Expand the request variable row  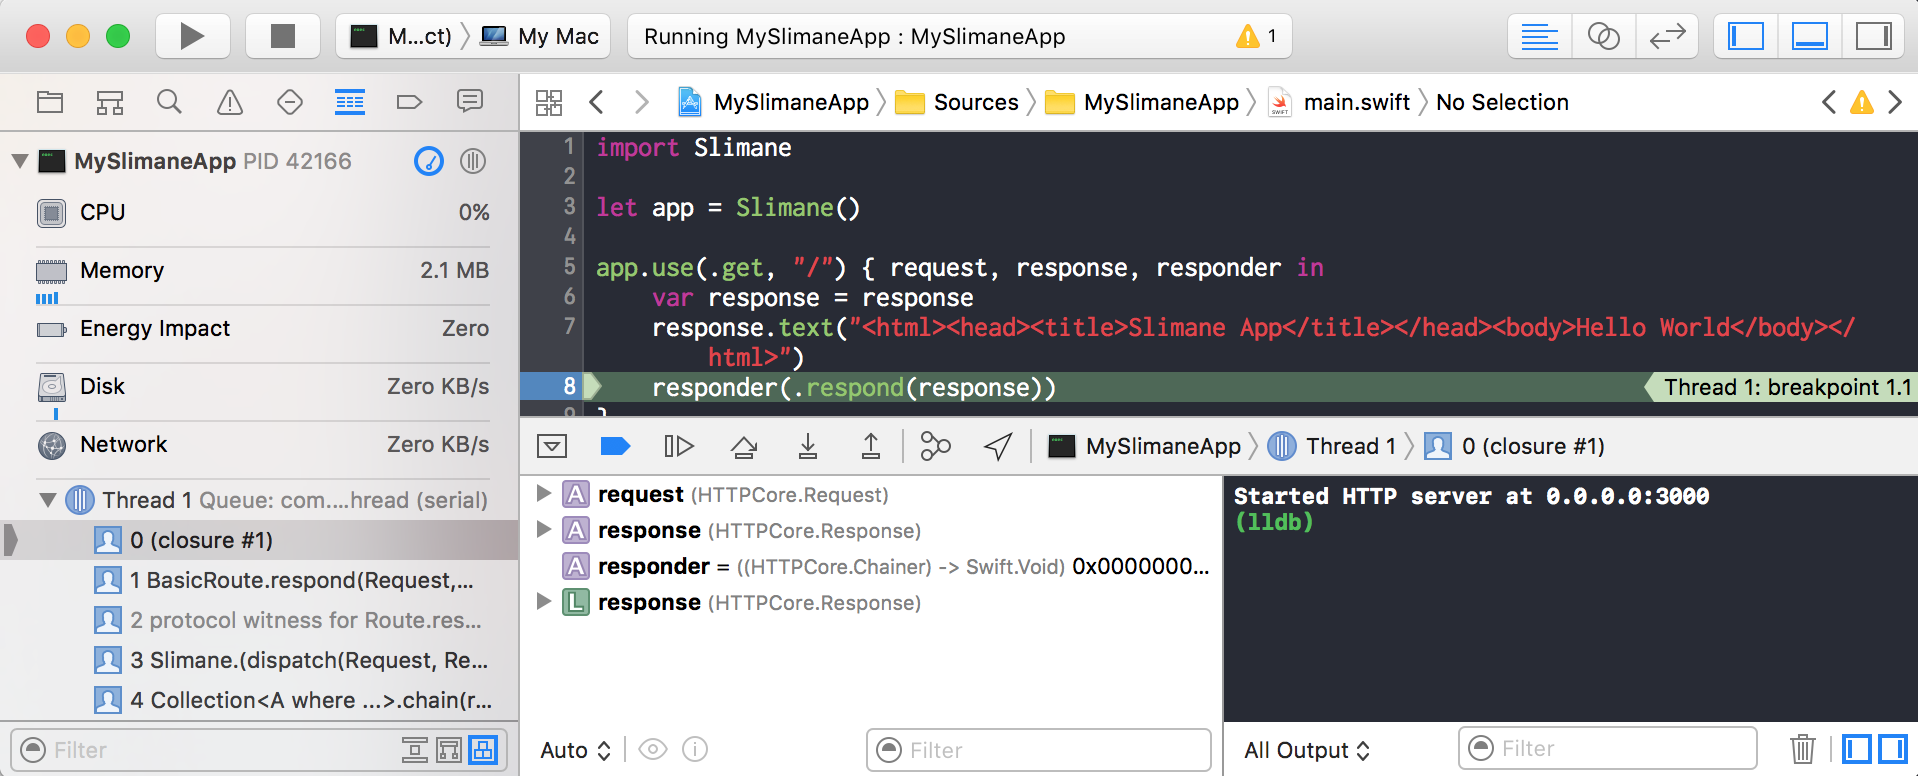click(x=544, y=493)
